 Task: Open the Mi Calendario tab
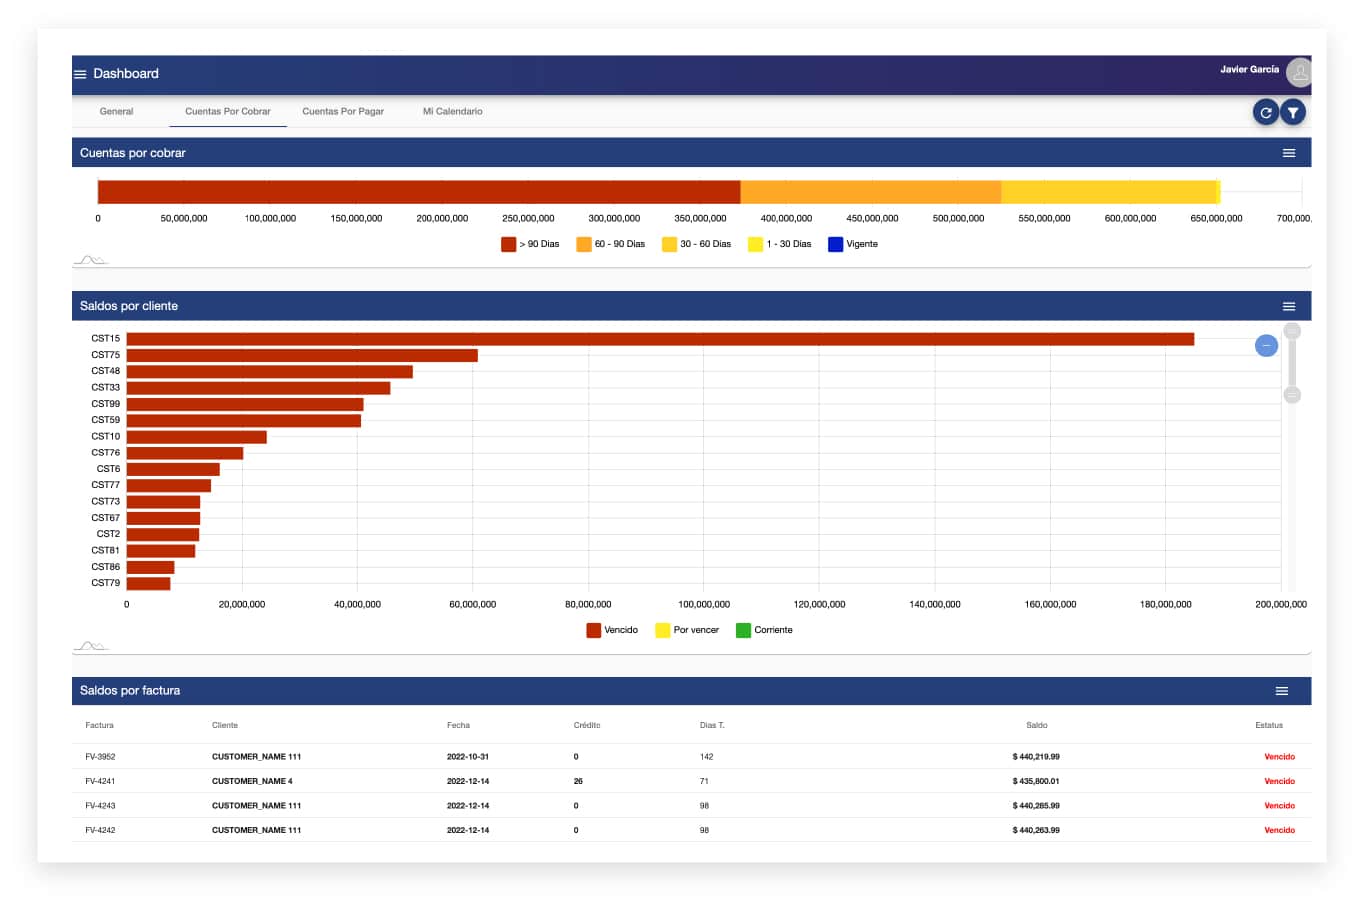click(x=452, y=111)
